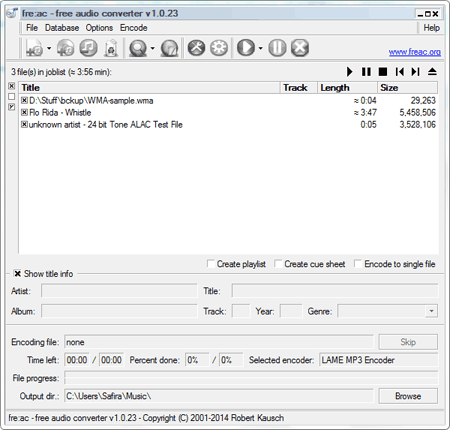This screenshot has height=430, width=450.
Task: Click the add audio files toolbar icon
Action: tap(34, 48)
